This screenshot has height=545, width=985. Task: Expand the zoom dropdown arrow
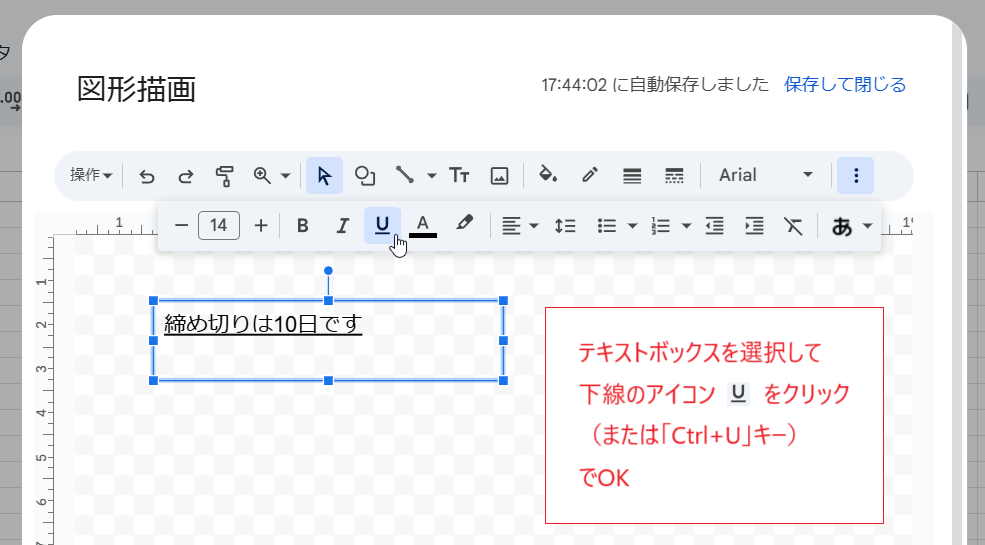coord(285,176)
